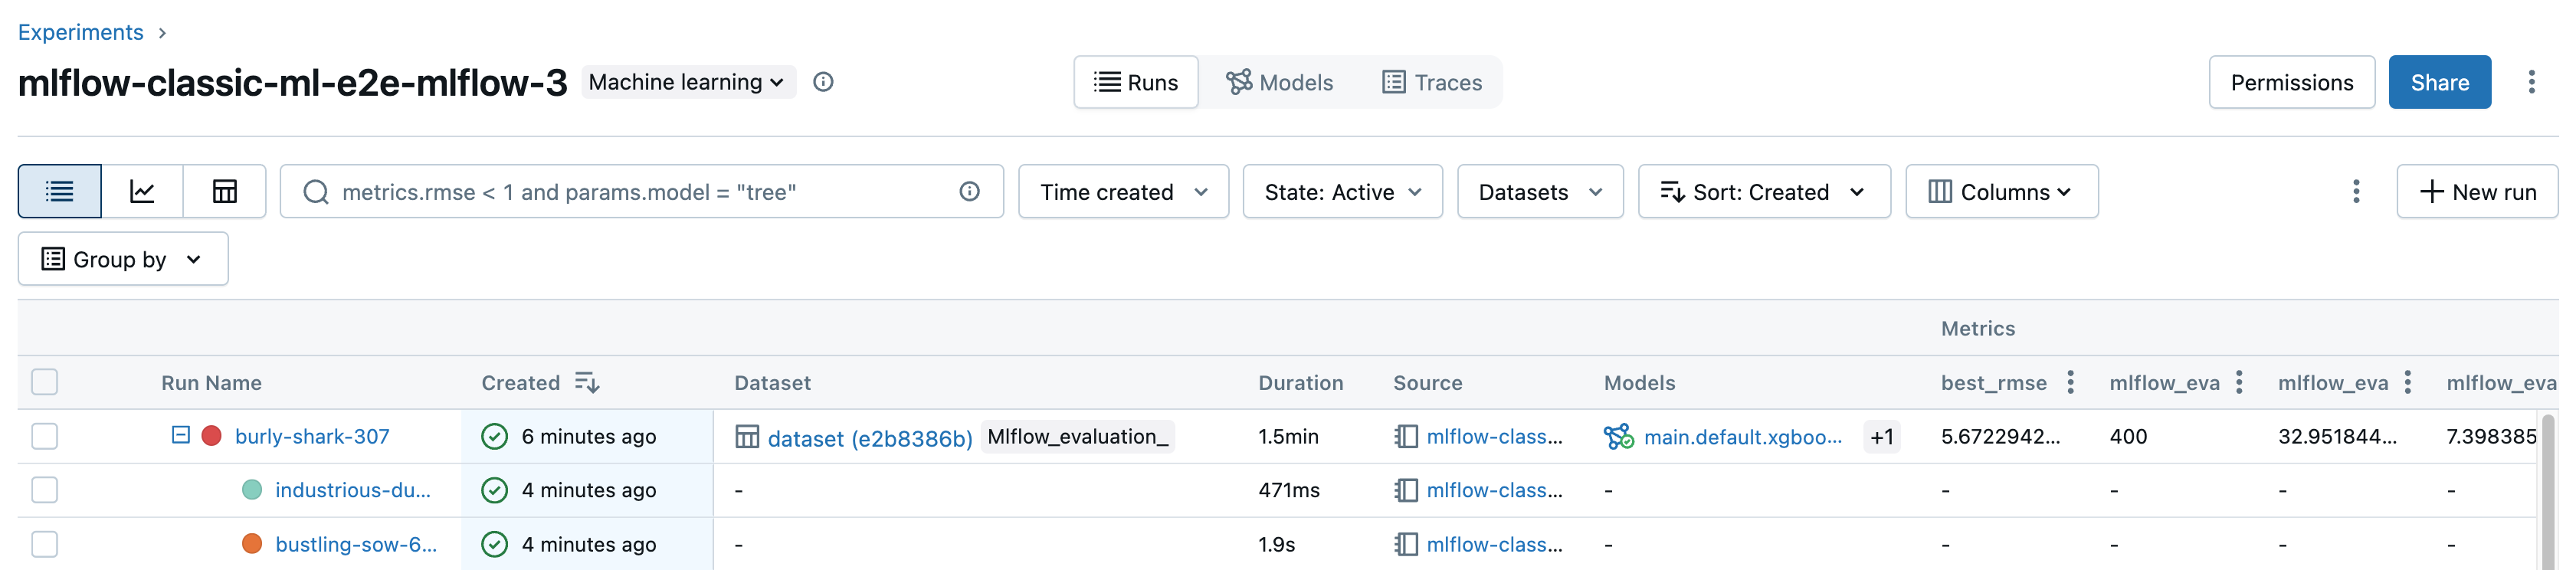Select the bustling-sow run checkbox
Viewport: 2576px width, 570px height.
(x=45, y=544)
